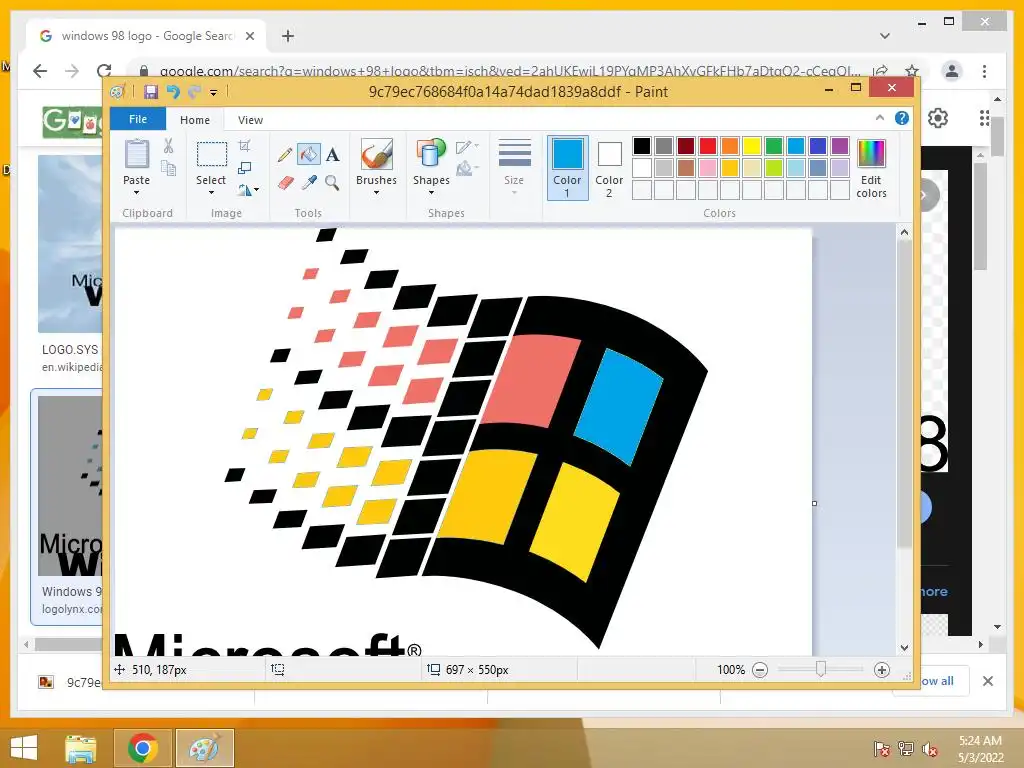Click the Shapes gallery icon
Viewport: 1024px width, 768px height.
pos(431,155)
